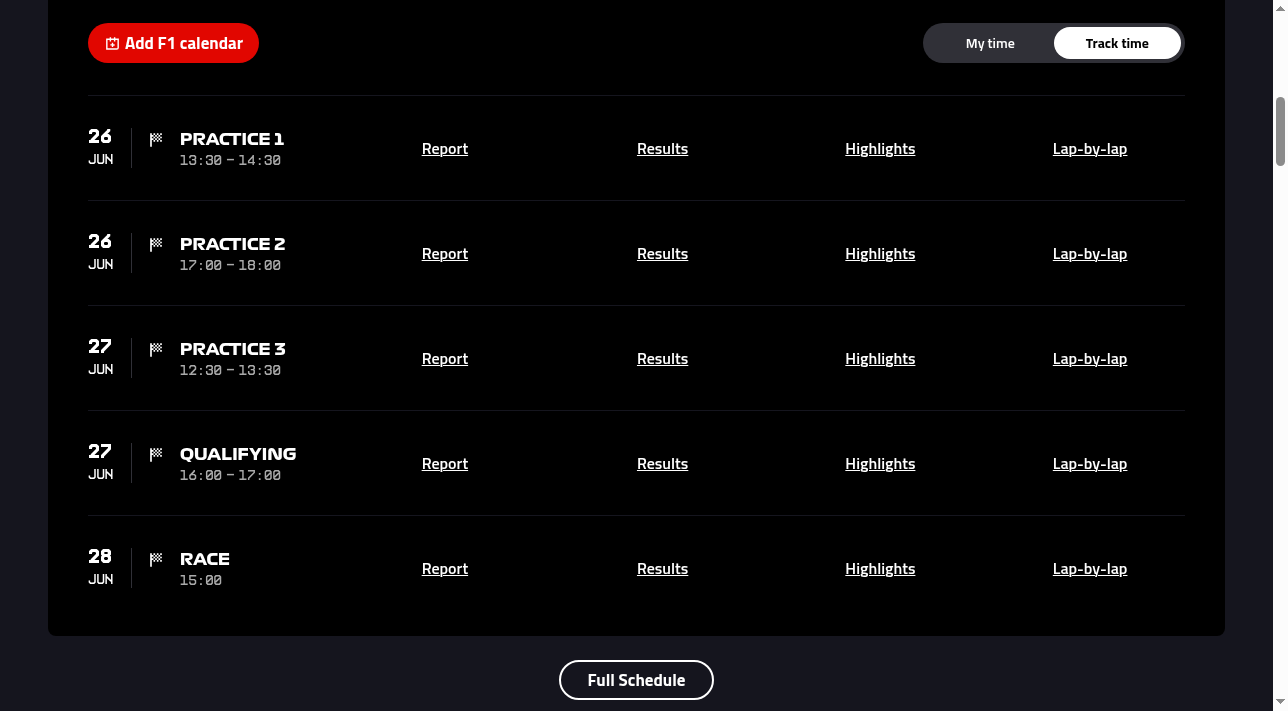
Task: Open Qualifying Lap-by-lap
Action: pyautogui.click(x=1090, y=464)
